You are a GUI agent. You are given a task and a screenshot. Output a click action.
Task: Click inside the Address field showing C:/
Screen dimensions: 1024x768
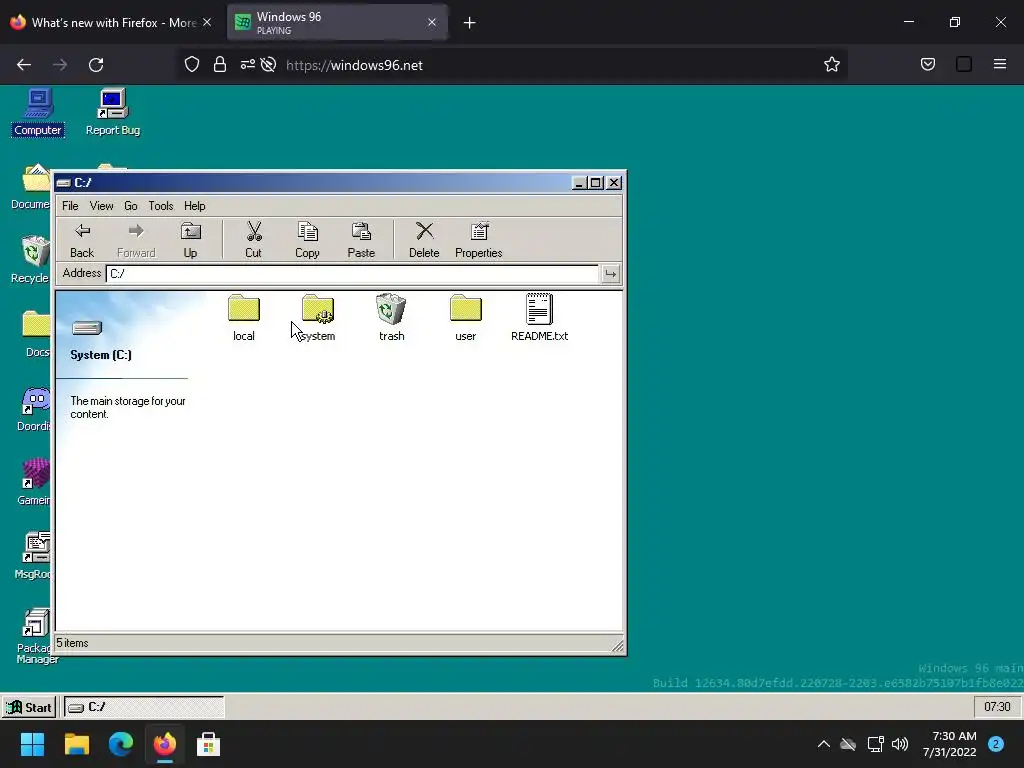point(352,274)
